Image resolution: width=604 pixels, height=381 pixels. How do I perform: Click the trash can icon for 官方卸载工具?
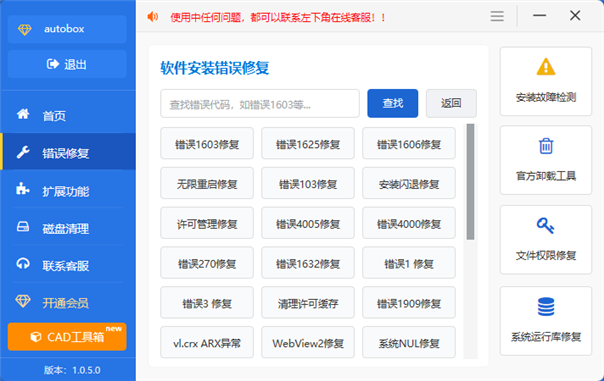click(x=546, y=146)
